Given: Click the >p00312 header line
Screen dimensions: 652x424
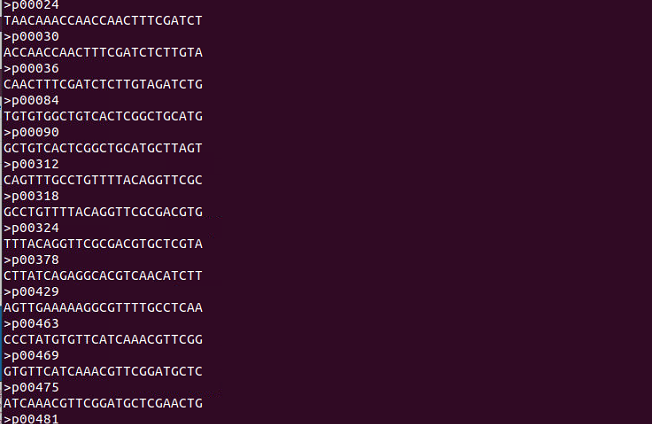Looking at the screenshot, I should pyautogui.click(x=31, y=164).
